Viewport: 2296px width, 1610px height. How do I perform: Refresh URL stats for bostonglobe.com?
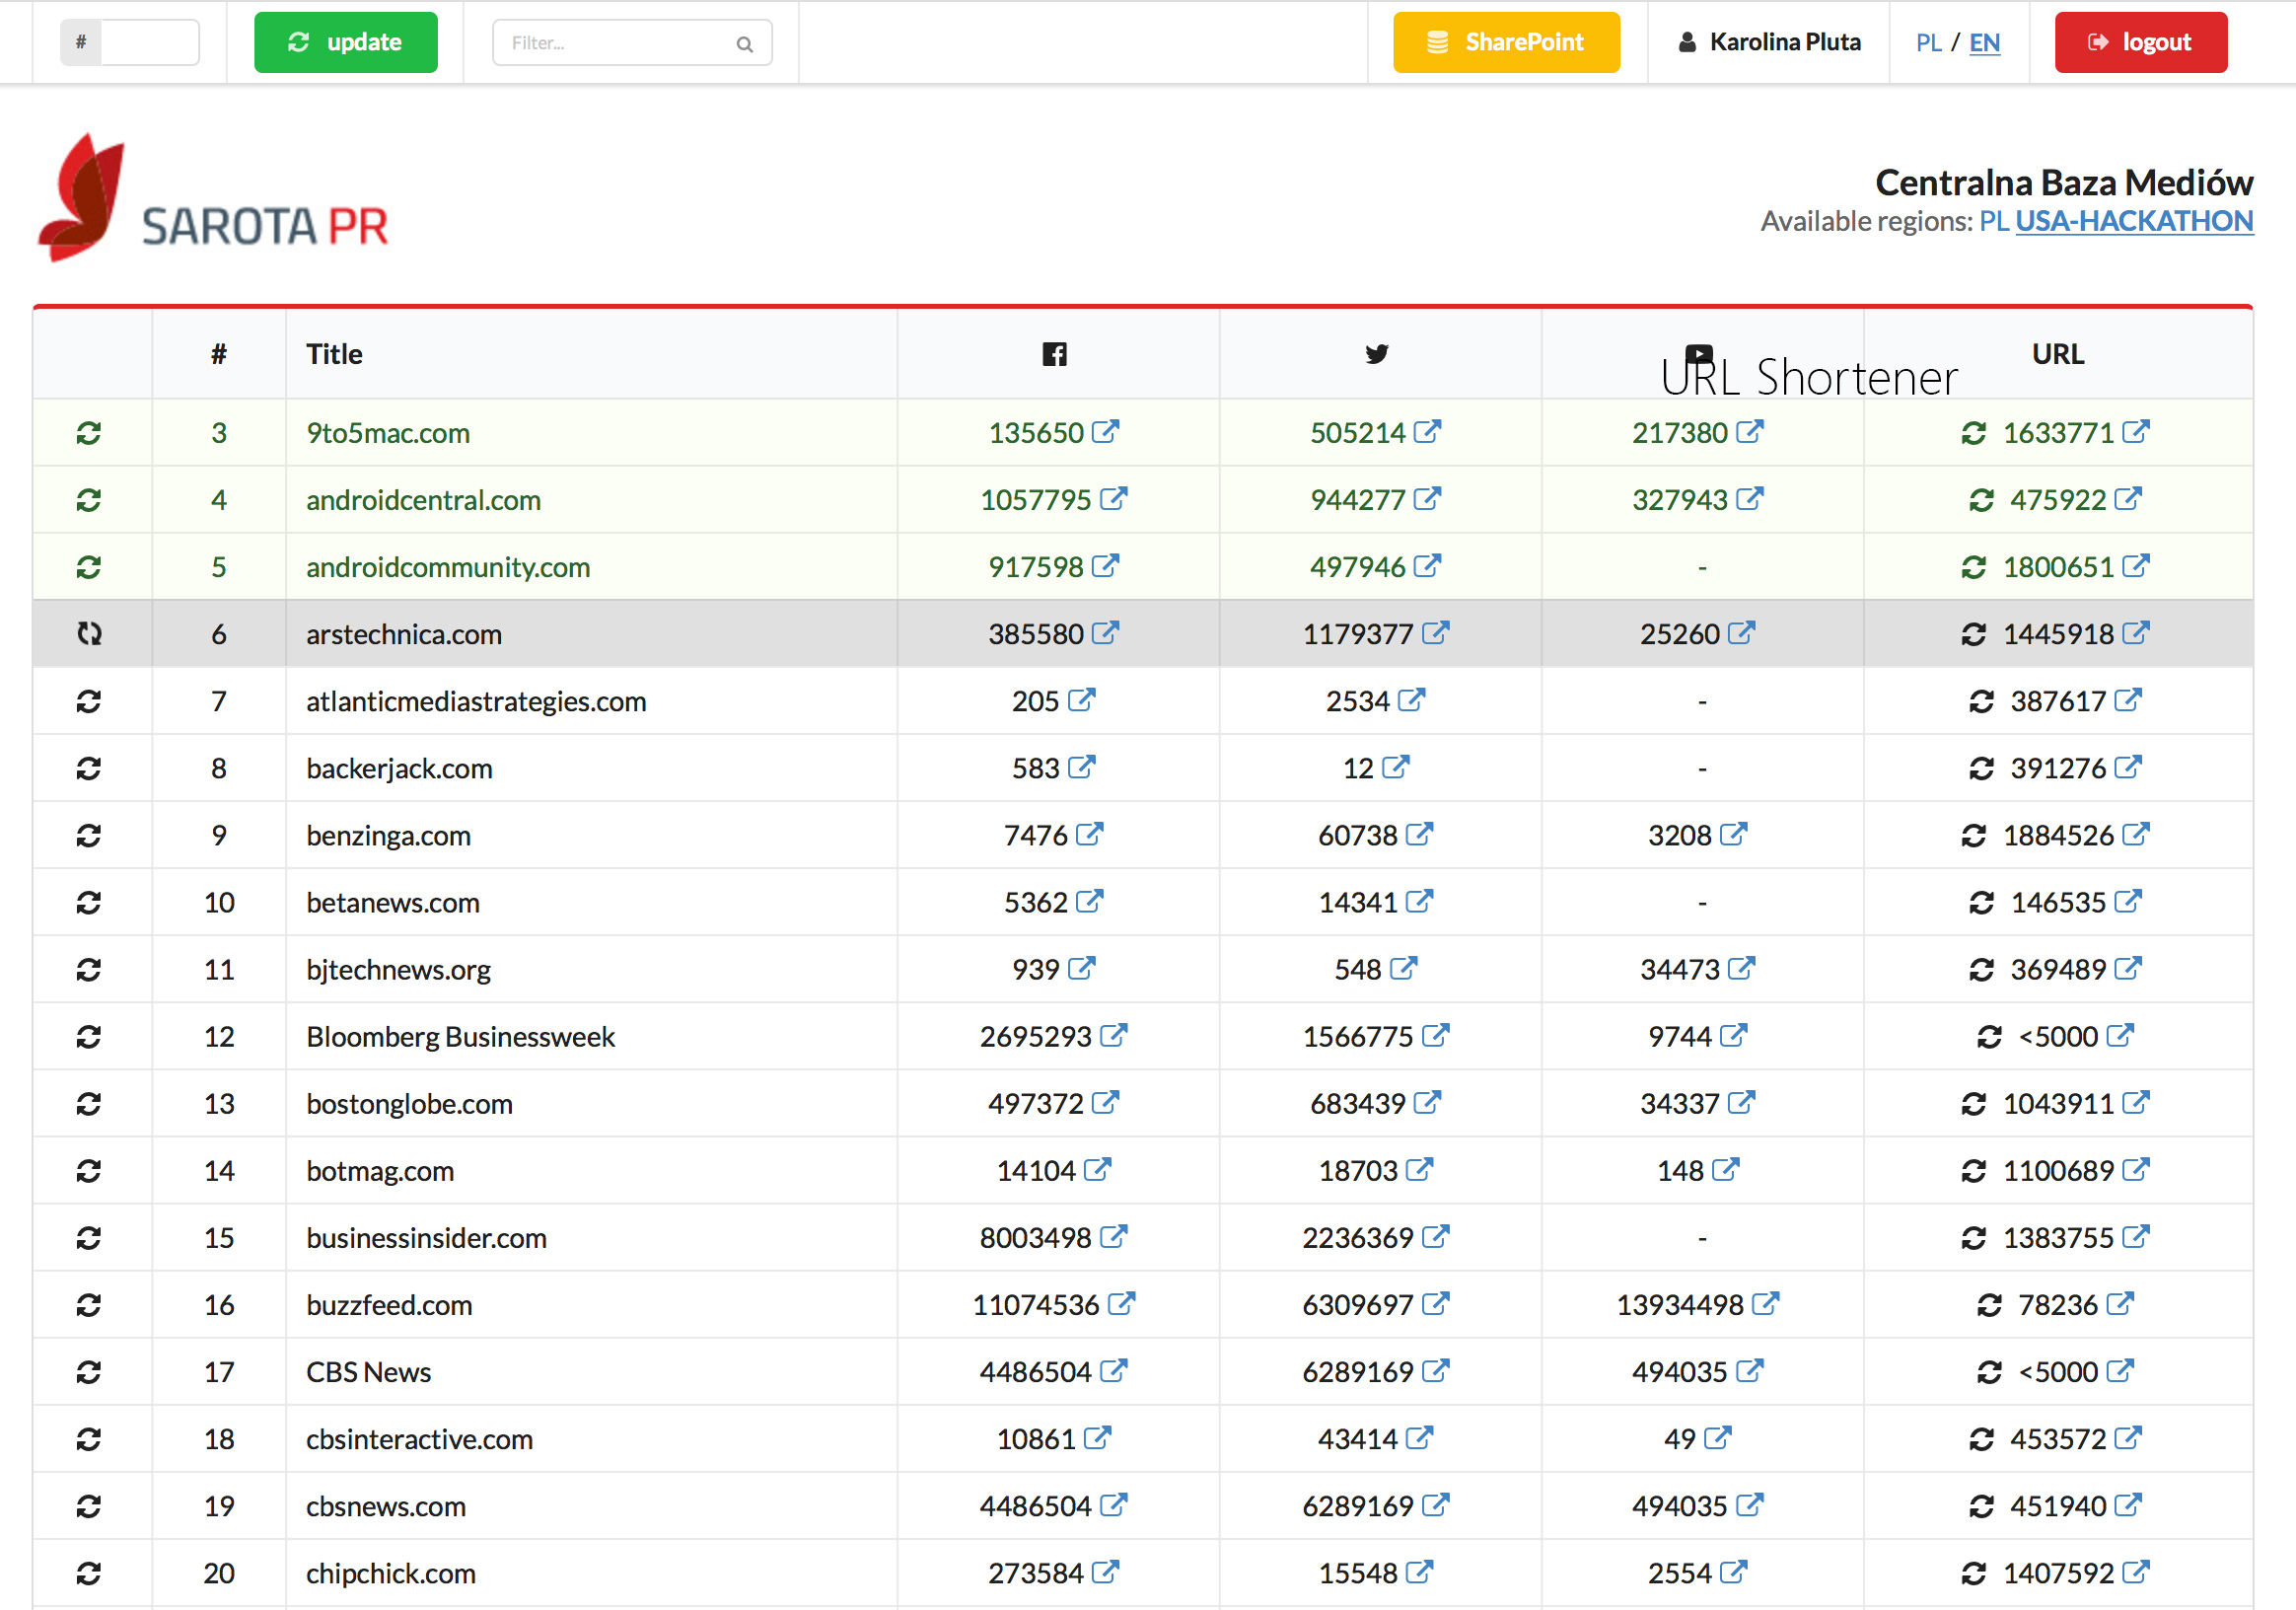tap(1973, 1104)
